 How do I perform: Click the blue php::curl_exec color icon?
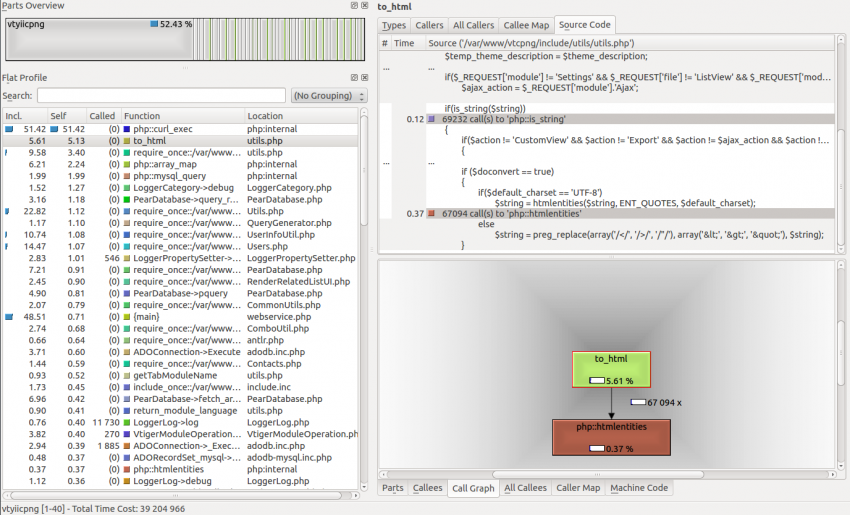coord(127,130)
